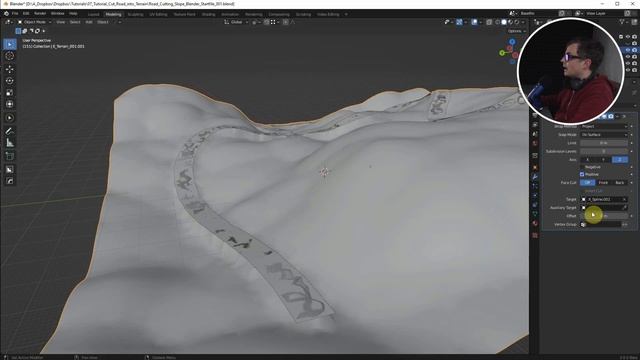Image resolution: width=640 pixels, height=360 pixels.
Task: Open the File menu
Action: click(15, 13)
